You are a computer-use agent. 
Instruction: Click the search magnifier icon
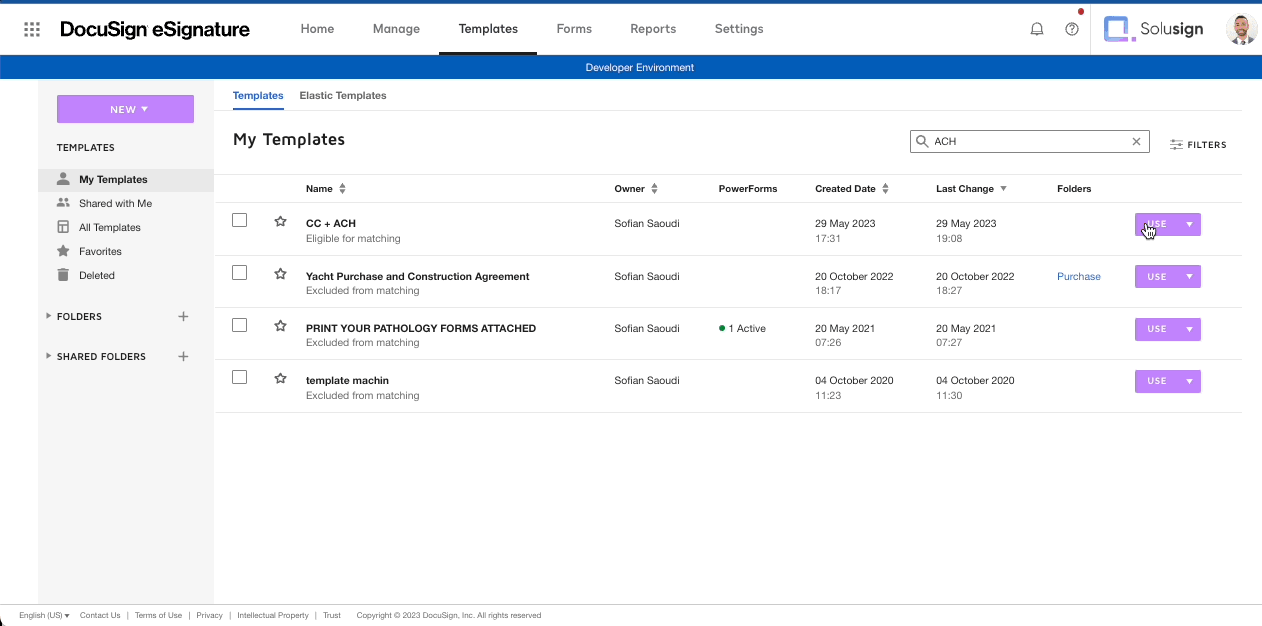click(921, 142)
